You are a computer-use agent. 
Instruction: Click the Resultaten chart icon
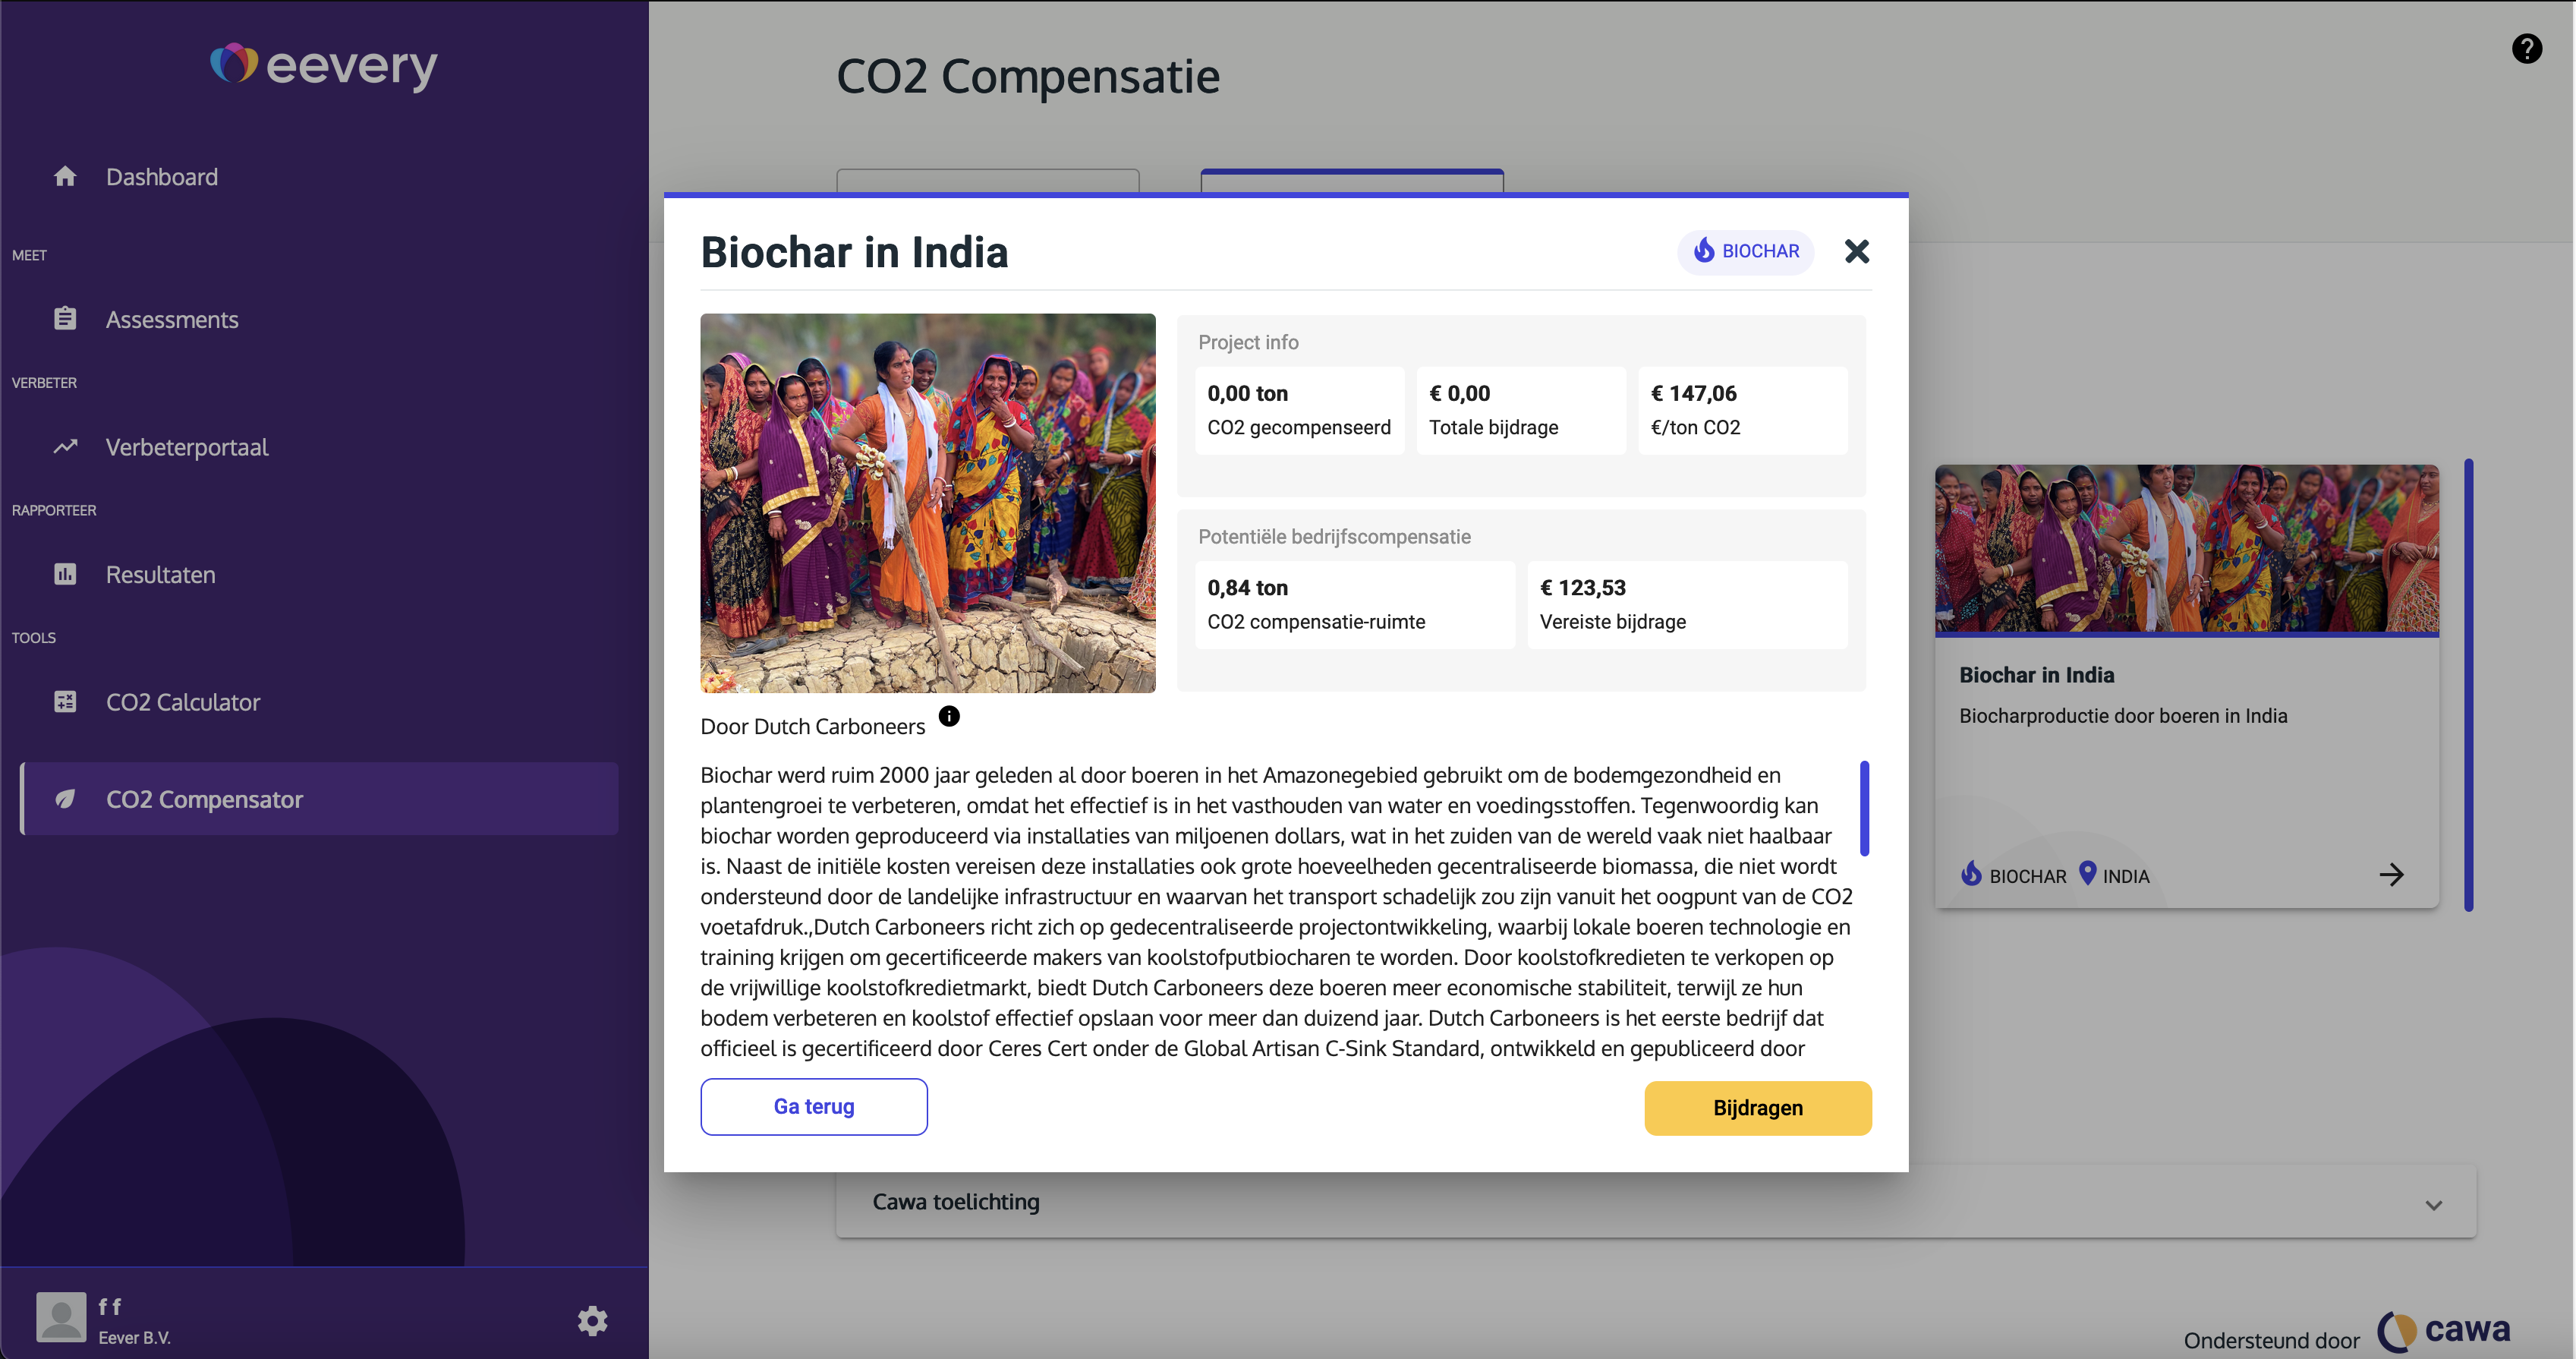[65, 574]
